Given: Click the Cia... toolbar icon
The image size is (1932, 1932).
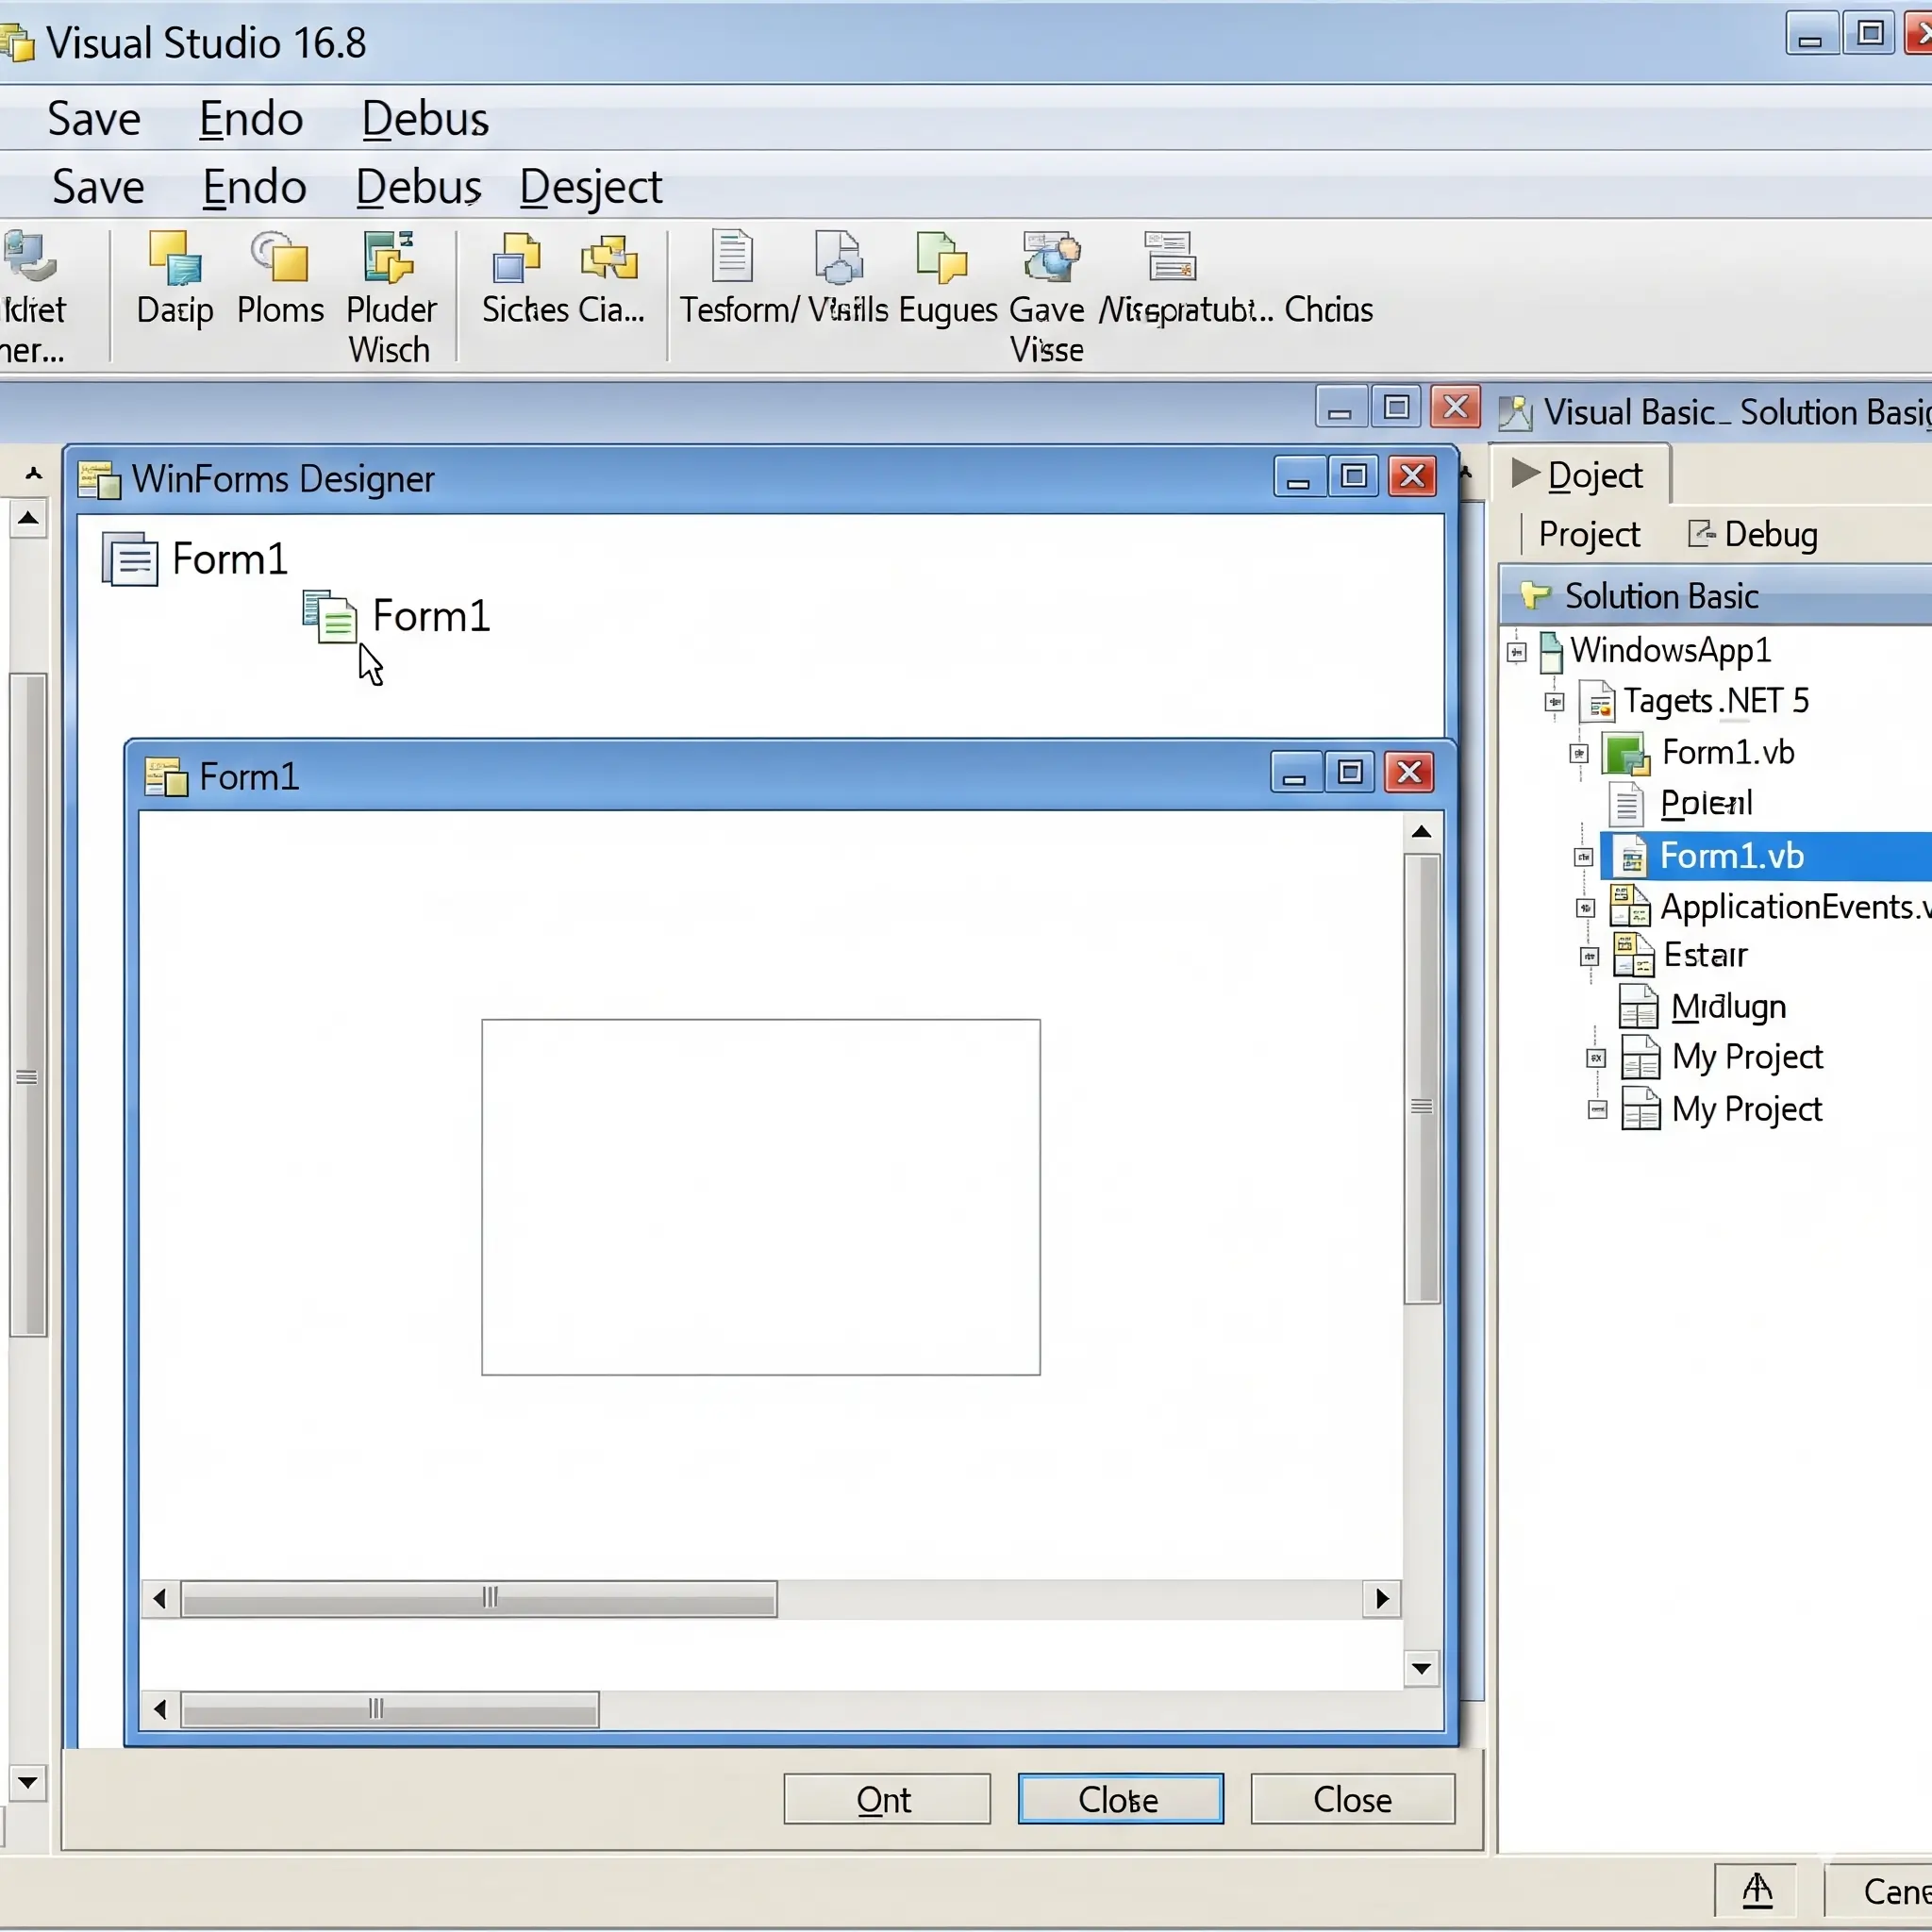Looking at the screenshot, I should (609, 257).
